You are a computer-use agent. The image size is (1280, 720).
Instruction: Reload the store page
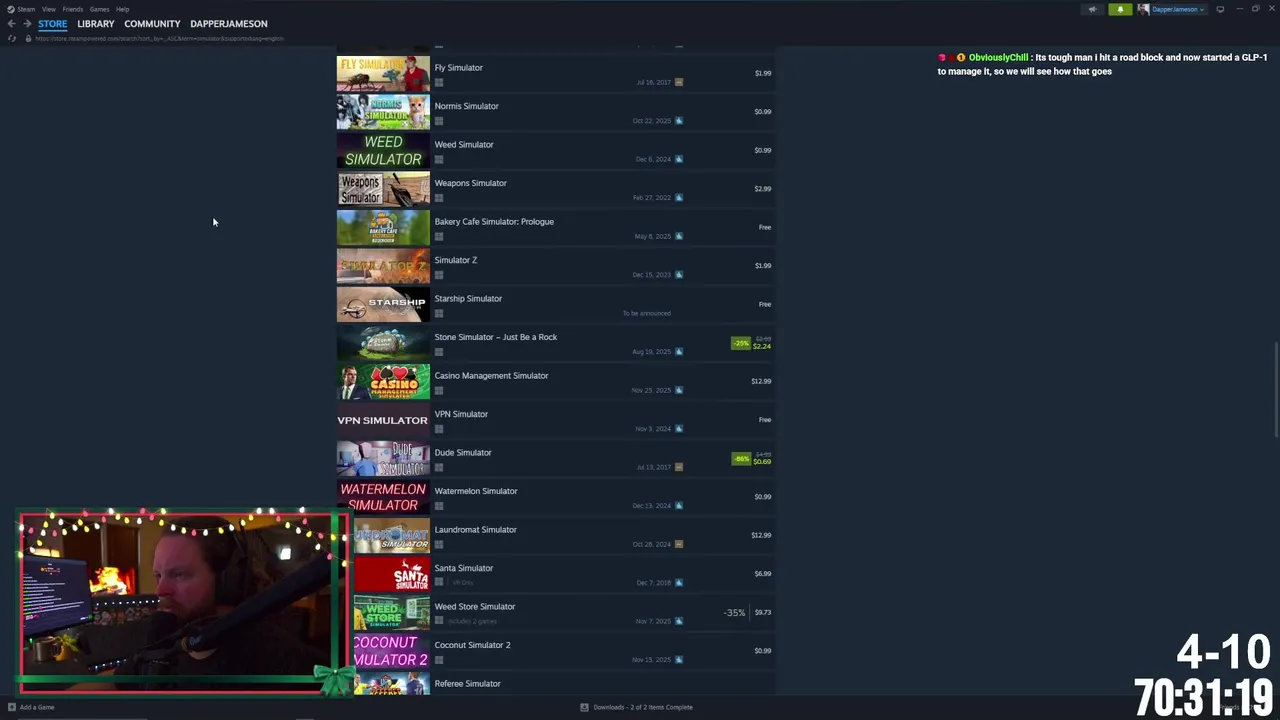click(x=11, y=38)
